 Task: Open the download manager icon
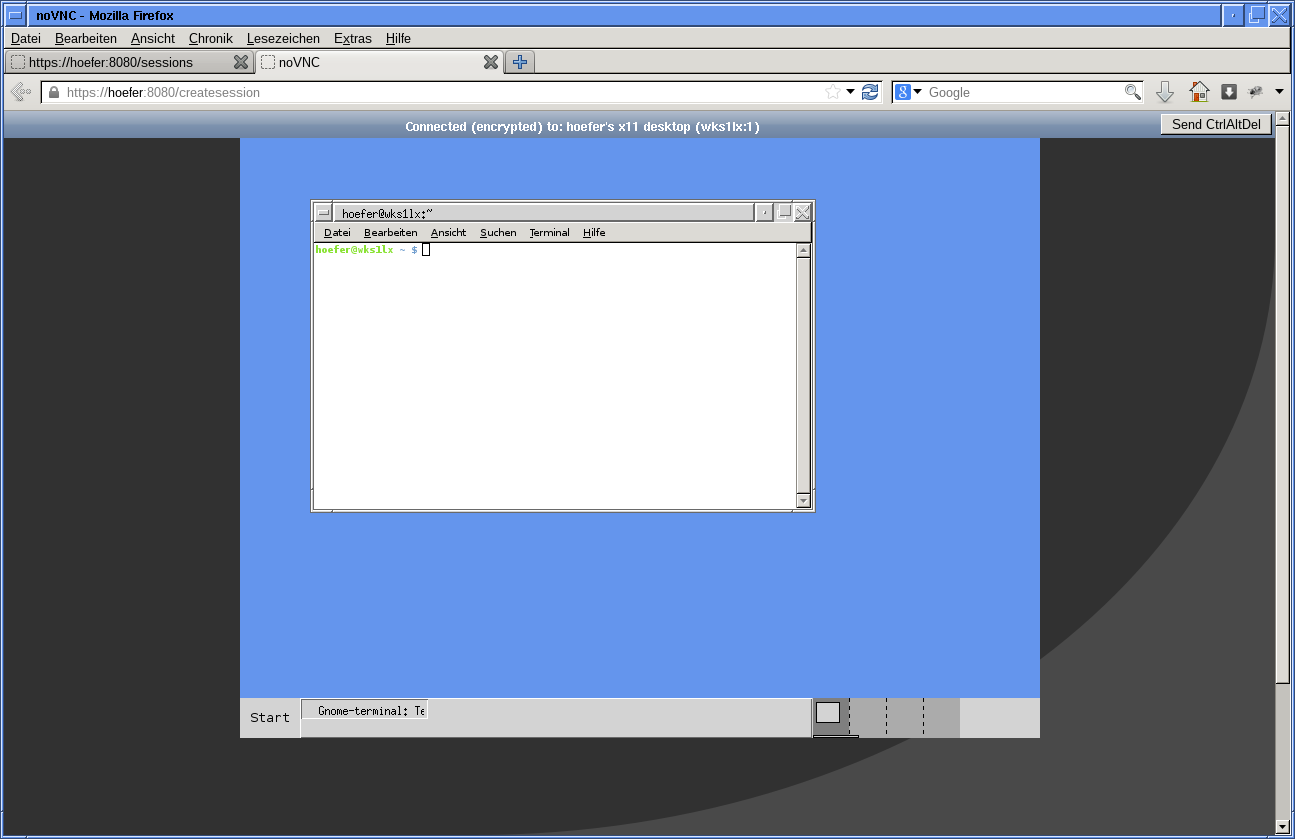[x=1228, y=92]
